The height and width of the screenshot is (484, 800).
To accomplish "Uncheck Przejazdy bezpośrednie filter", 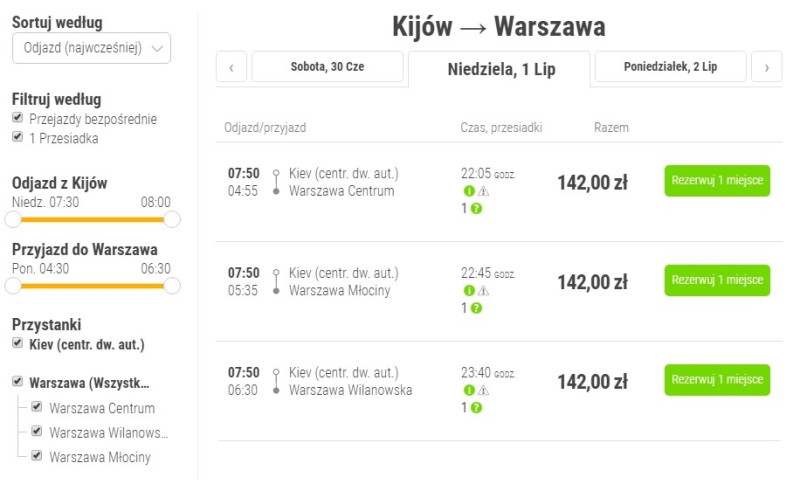I will [x=18, y=118].
